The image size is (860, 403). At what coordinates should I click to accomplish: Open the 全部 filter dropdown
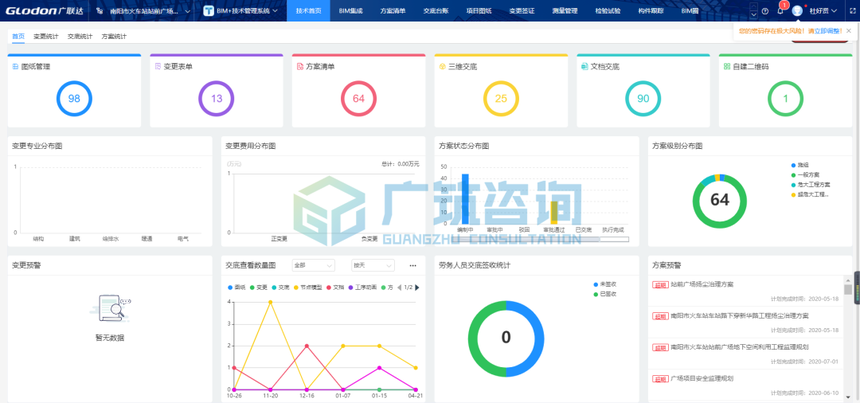pos(314,265)
